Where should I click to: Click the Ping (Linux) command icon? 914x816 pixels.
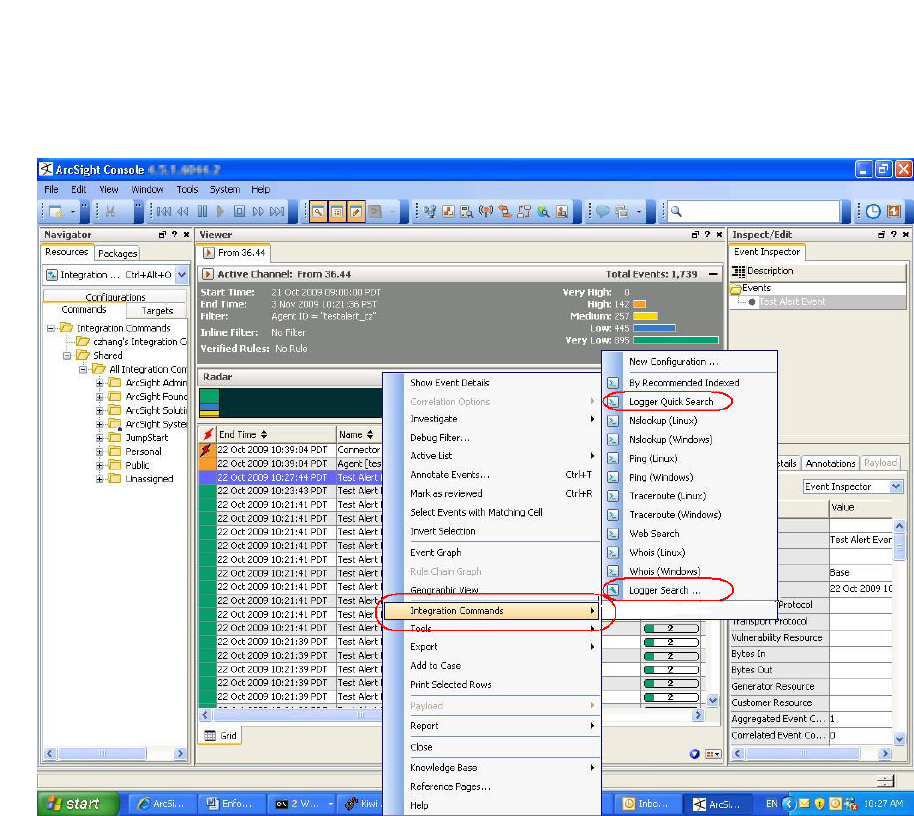pos(613,458)
